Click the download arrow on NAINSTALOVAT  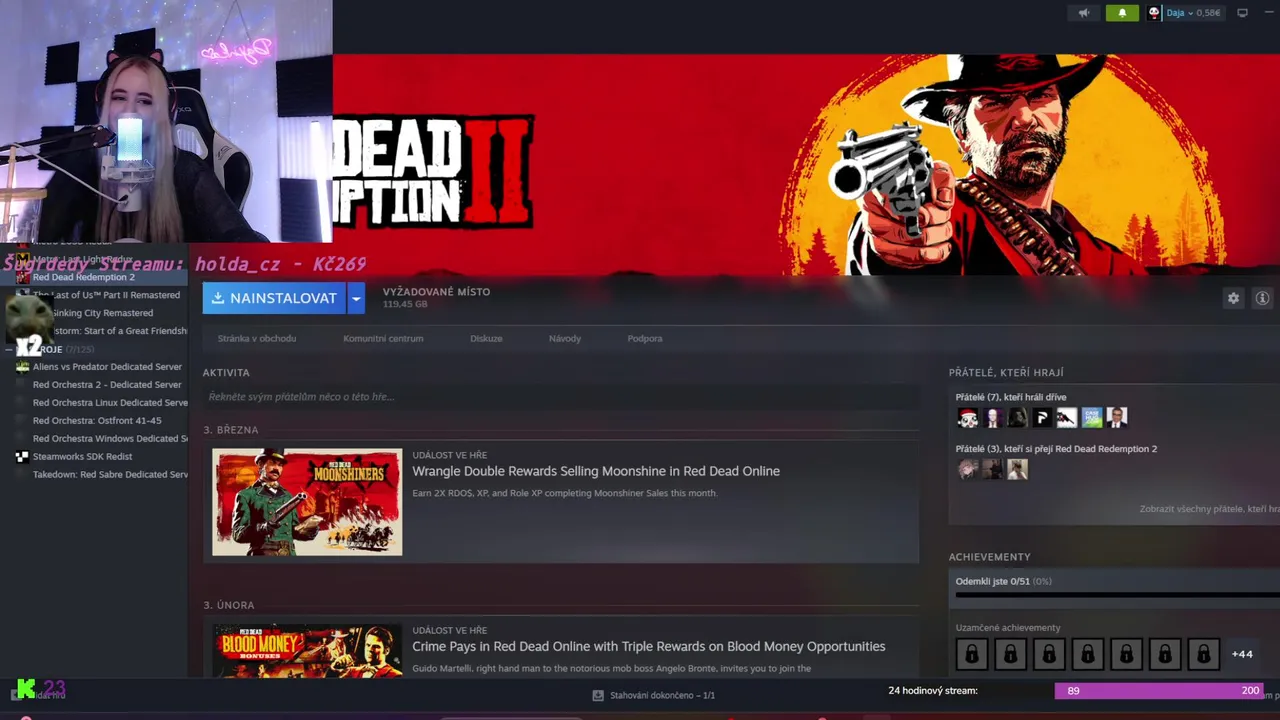click(218, 298)
